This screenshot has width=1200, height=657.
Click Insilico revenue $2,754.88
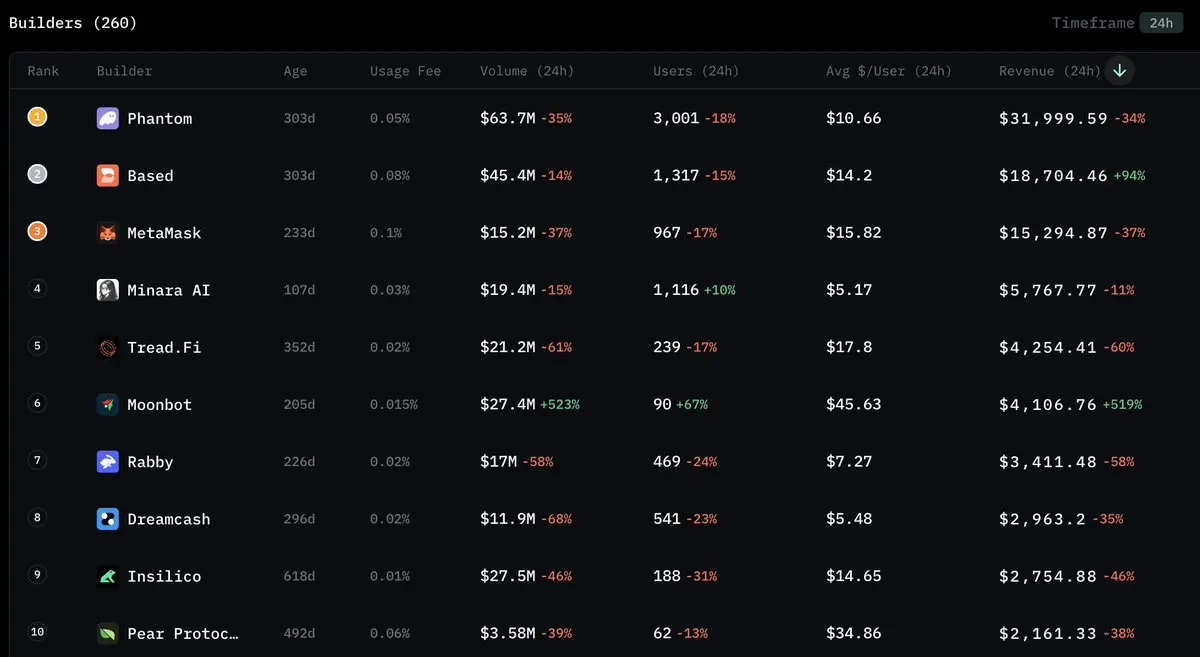(x=1048, y=576)
